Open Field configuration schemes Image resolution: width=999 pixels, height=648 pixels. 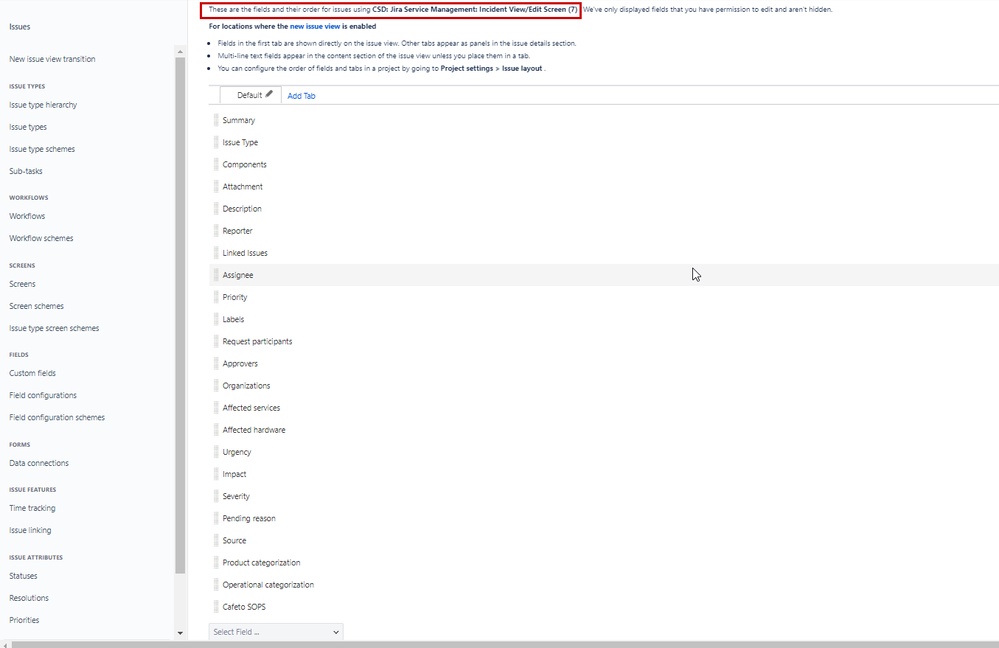57,418
